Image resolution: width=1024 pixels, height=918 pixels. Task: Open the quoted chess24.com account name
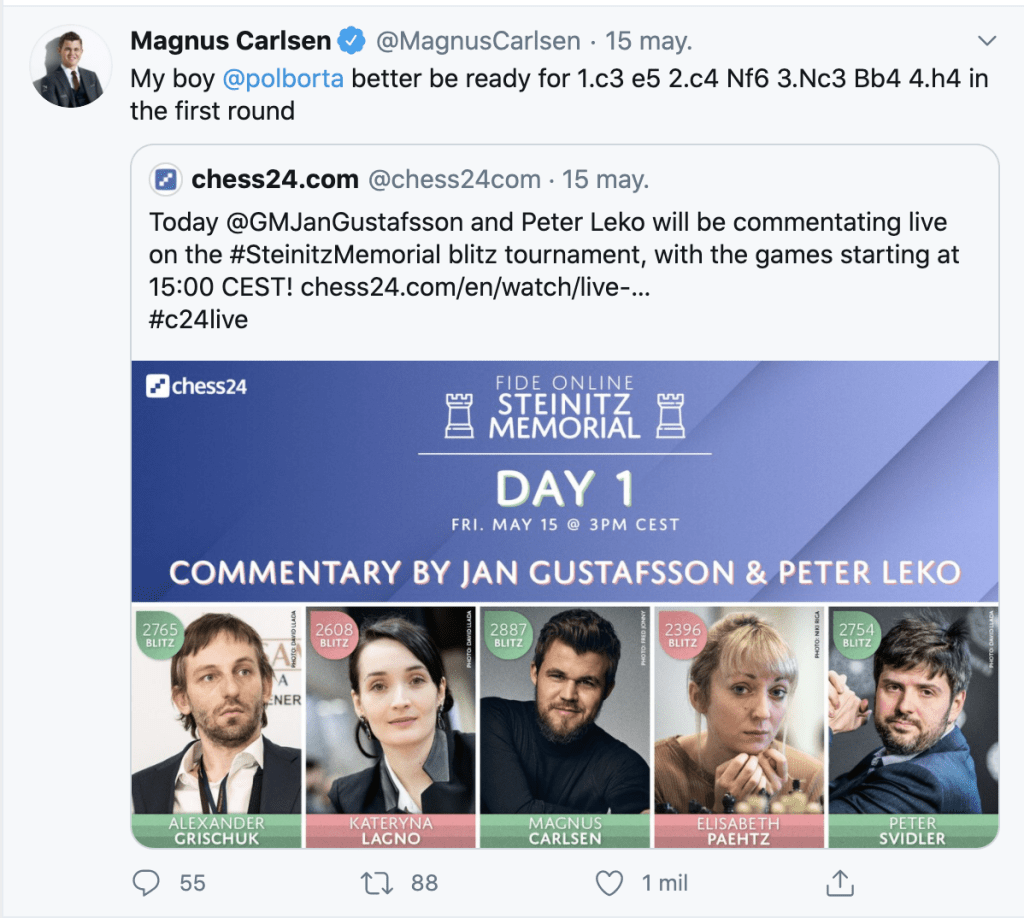tap(275, 180)
